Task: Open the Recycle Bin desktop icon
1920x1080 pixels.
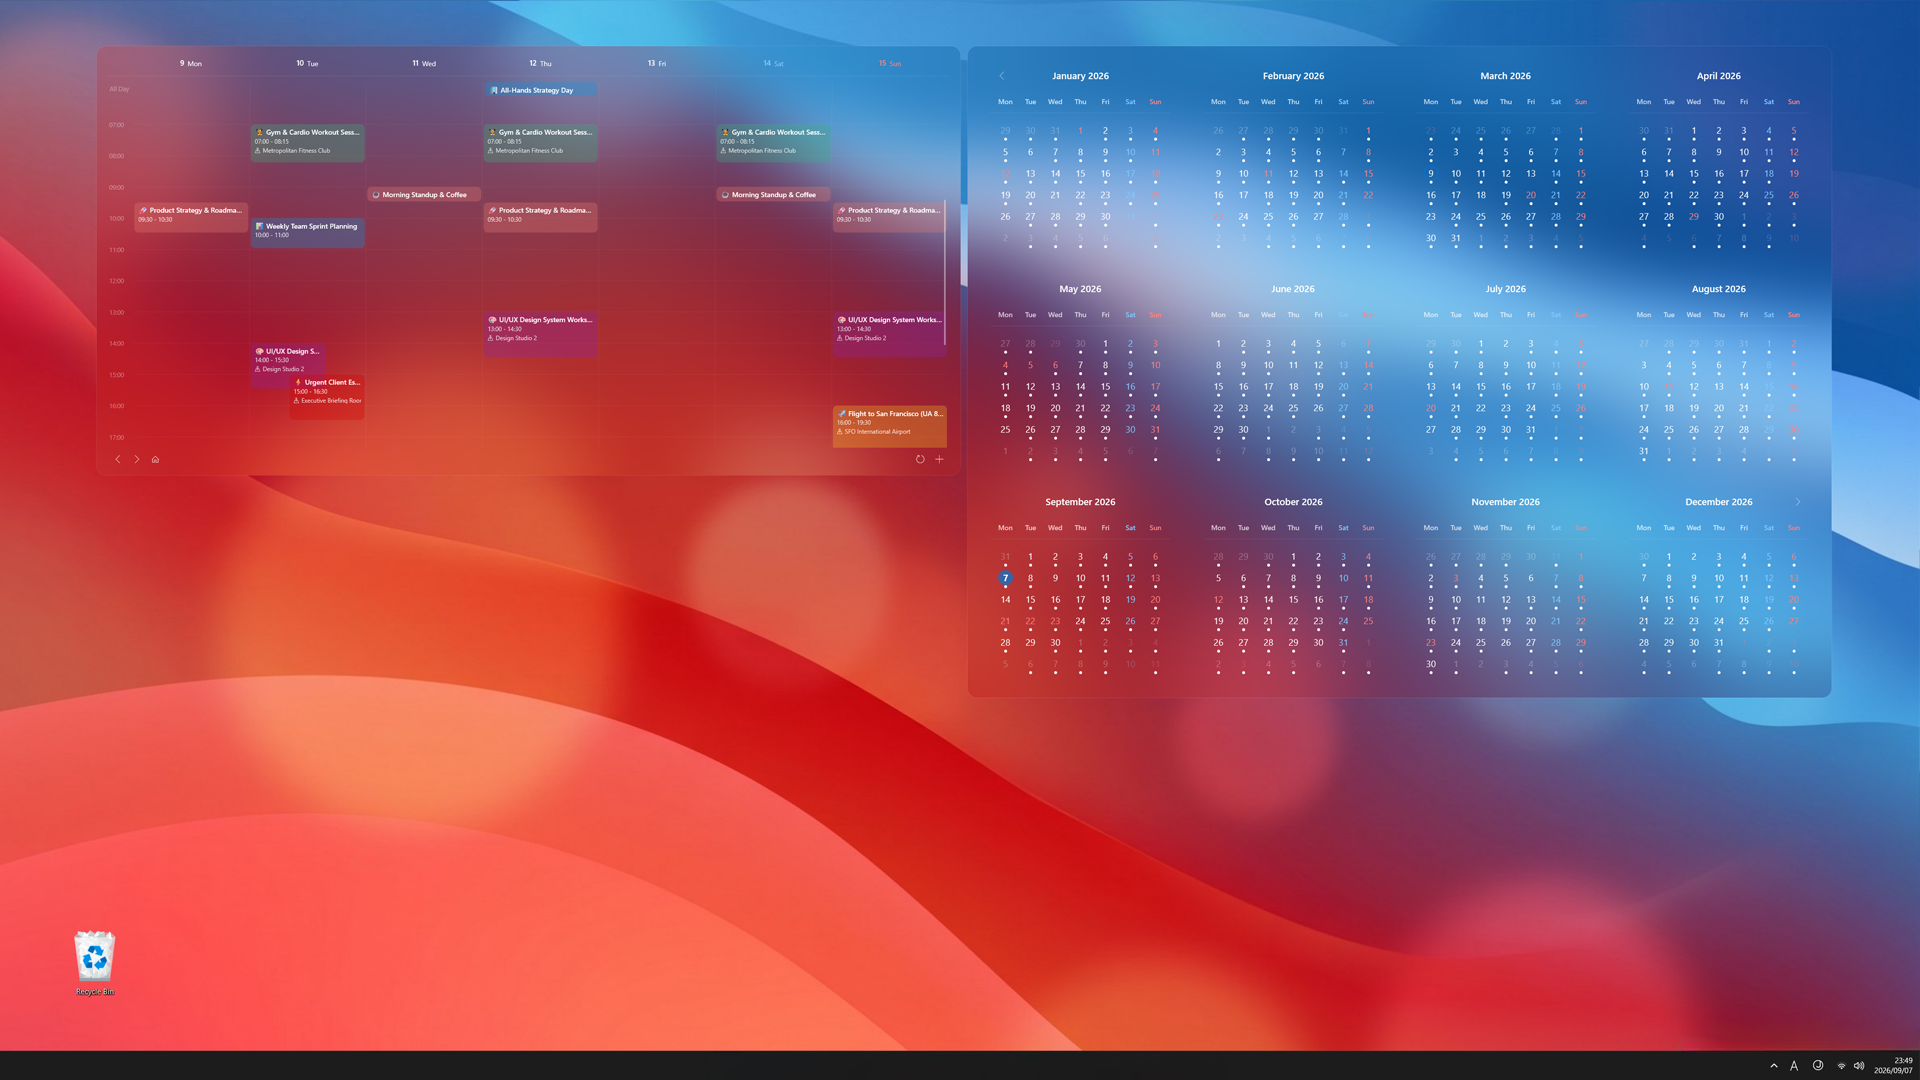Action: click(x=95, y=963)
